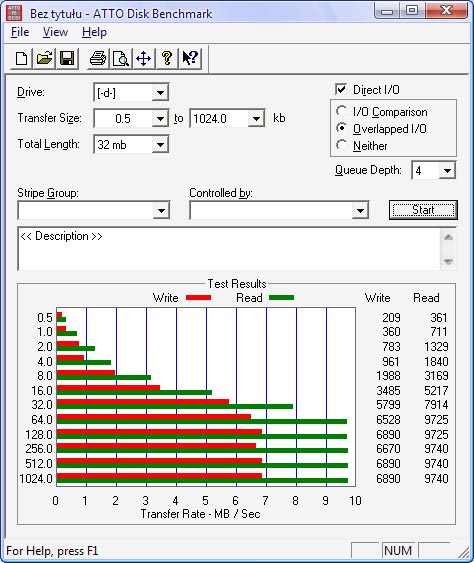Click the write value 209
The width and height of the screenshot is (474, 563).
pos(391,318)
